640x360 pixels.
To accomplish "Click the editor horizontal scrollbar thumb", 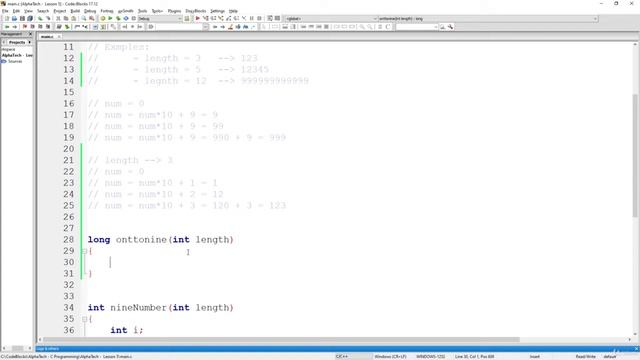I will pos(282,340).
